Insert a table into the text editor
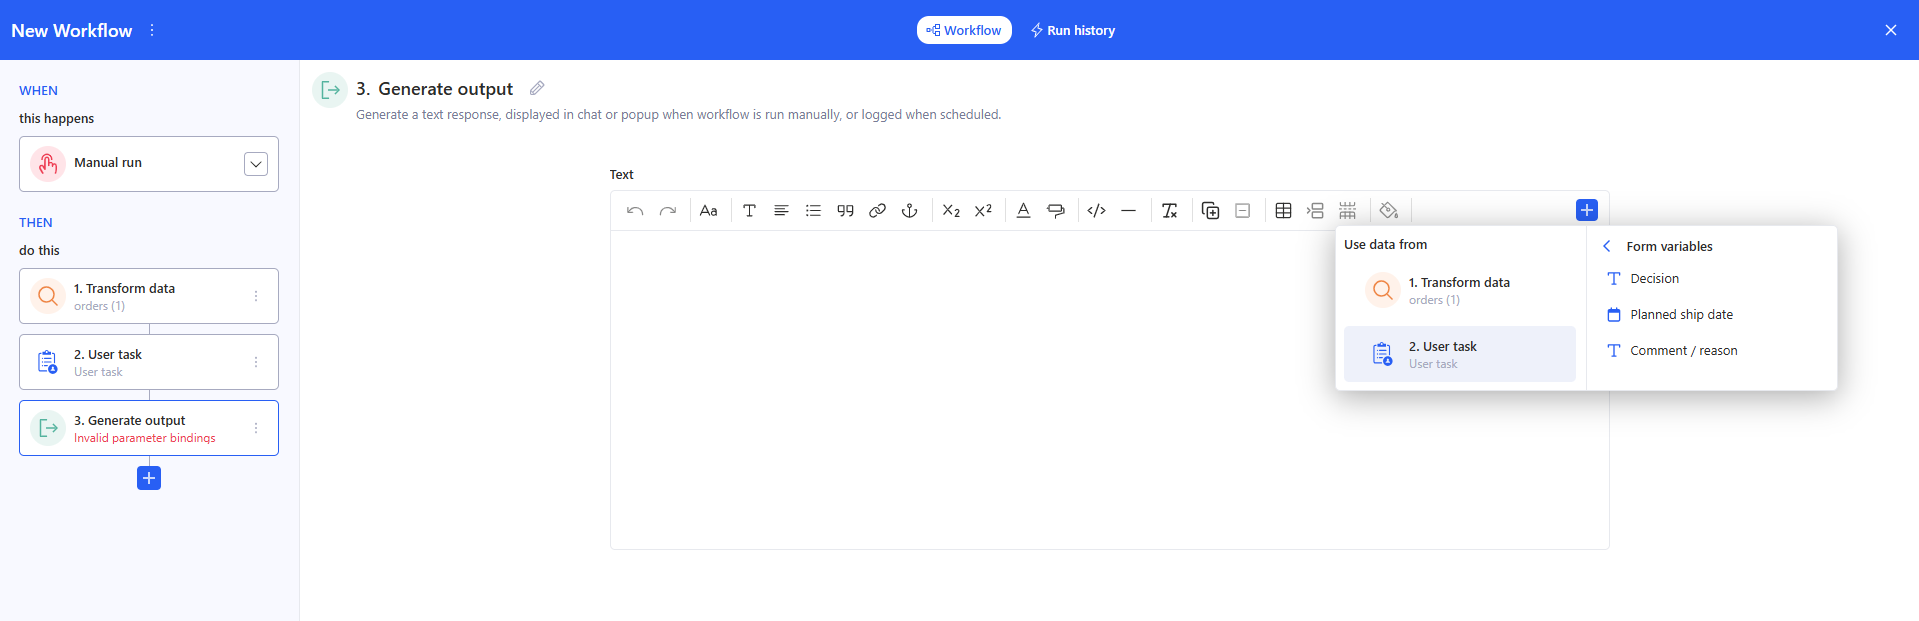Viewport: 1919px width, 621px height. tap(1283, 211)
